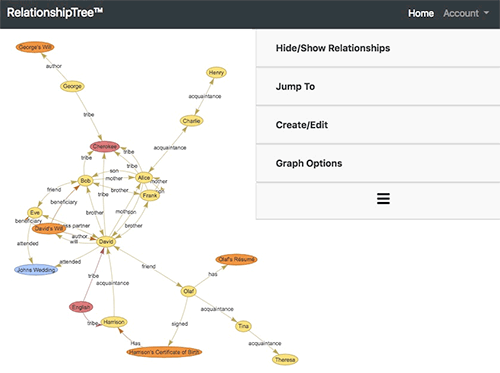Click the Johns Wedding event node
The width and height of the screenshot is (500, 373).
pos(36,270)
